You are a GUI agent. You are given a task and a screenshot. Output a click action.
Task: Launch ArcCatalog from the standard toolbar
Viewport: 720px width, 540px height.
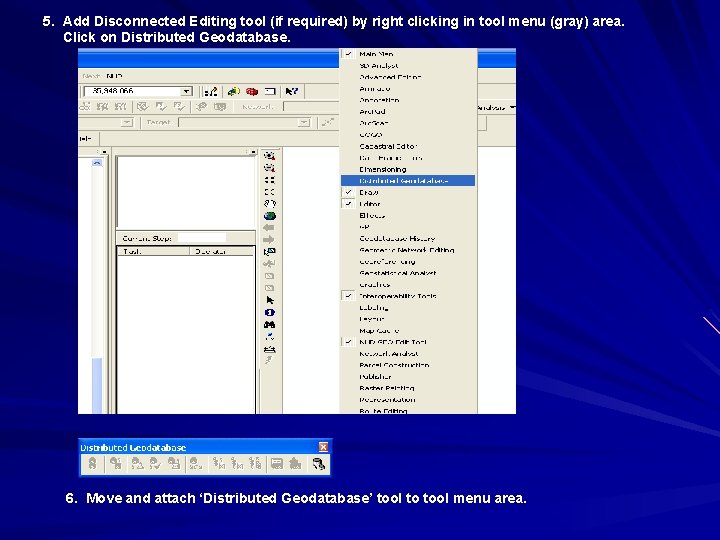pos(234,91)
